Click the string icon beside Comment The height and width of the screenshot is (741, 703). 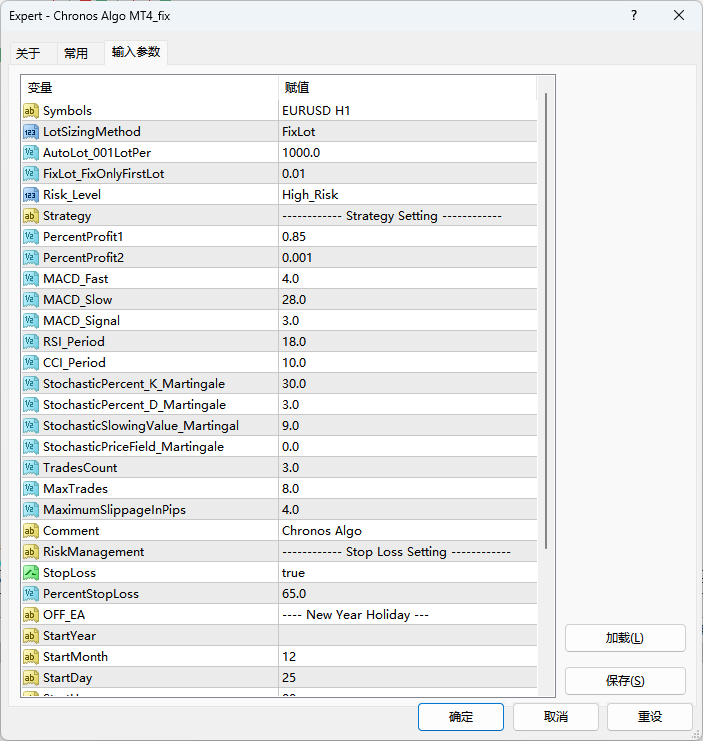[x=31, y=531]
